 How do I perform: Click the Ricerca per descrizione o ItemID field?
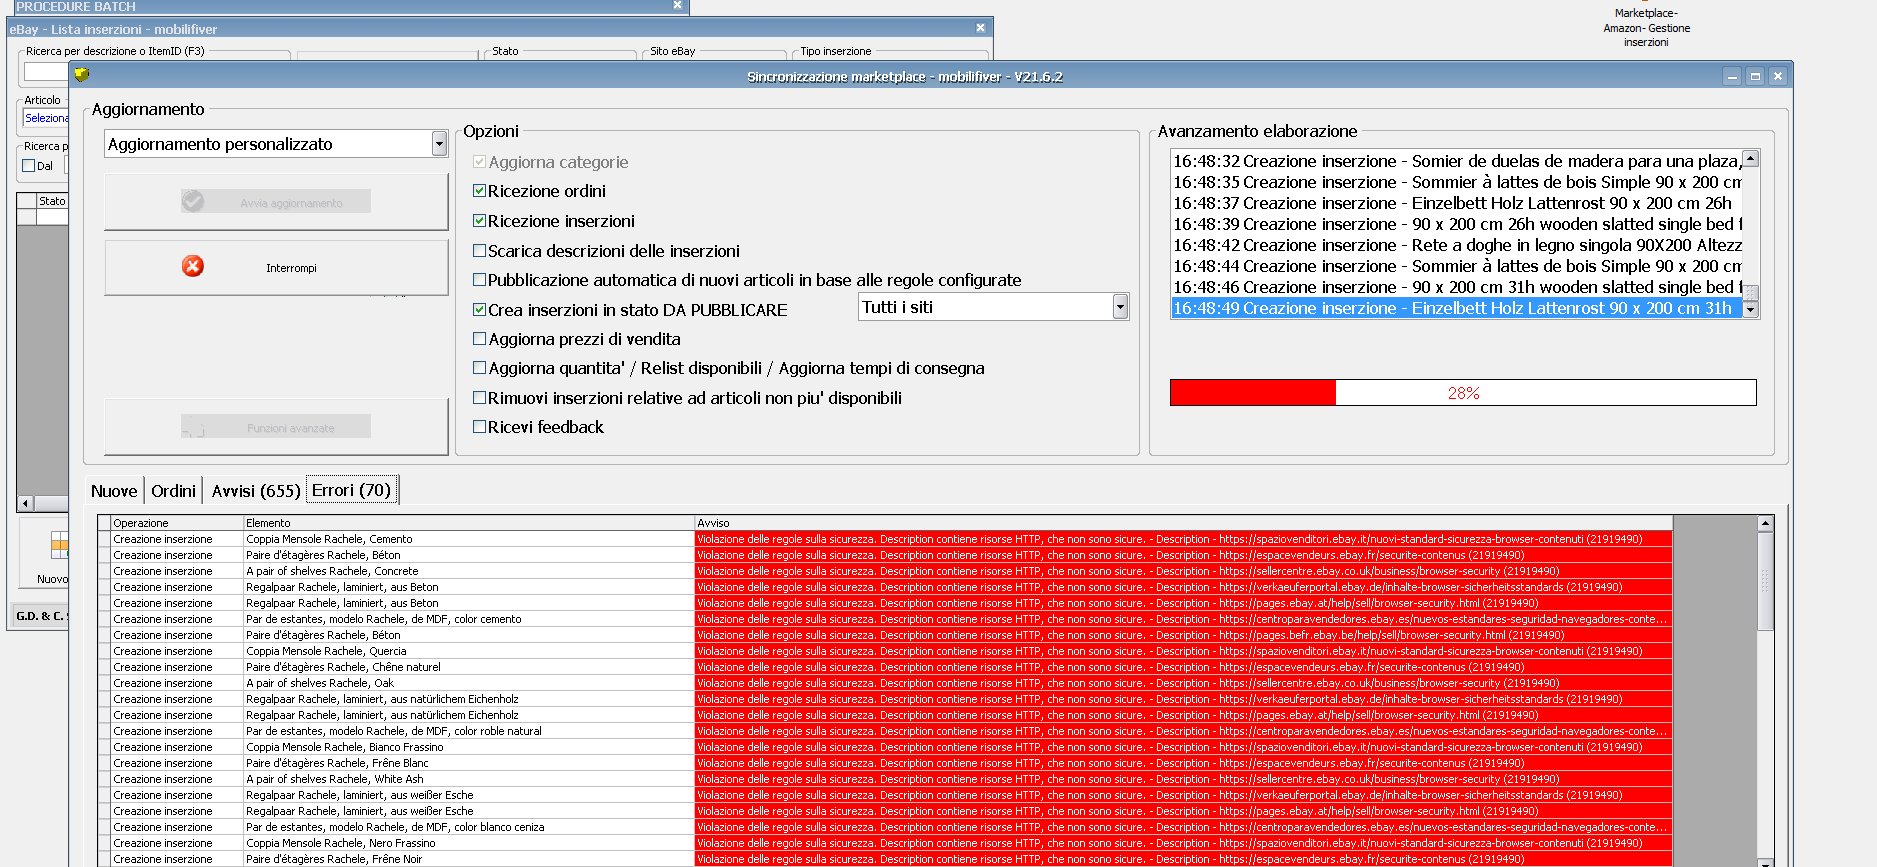(x=46, y=72)
